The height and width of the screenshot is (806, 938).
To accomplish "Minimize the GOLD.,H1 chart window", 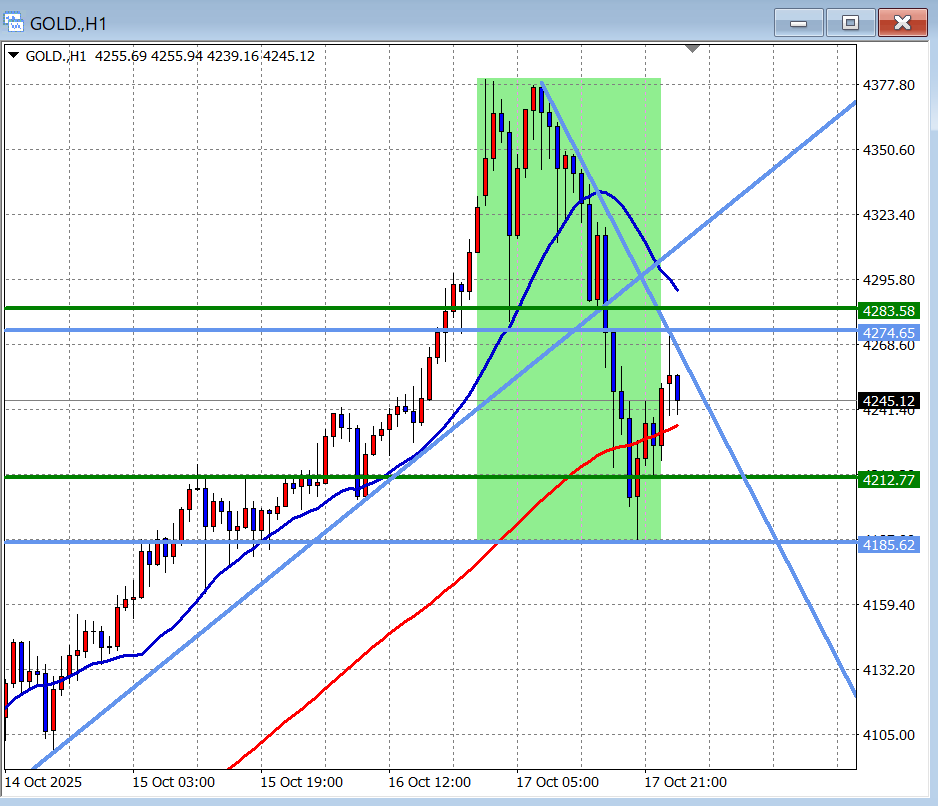I will pos(798,22).
